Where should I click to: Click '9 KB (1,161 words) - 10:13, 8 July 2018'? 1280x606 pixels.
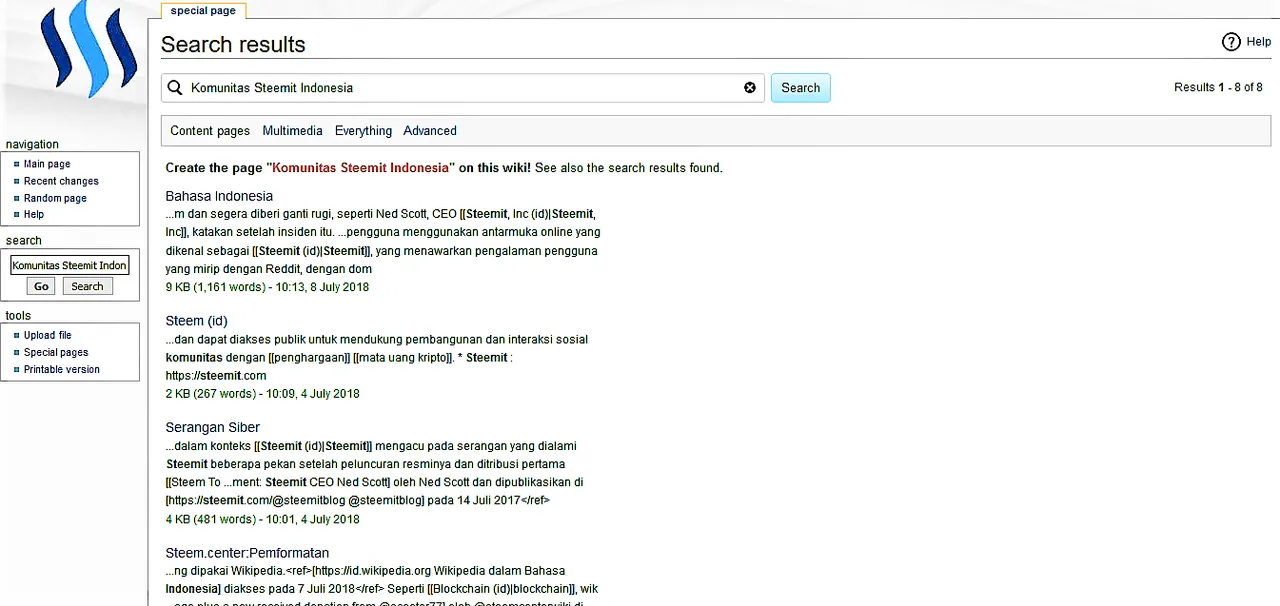coord(267,287)
